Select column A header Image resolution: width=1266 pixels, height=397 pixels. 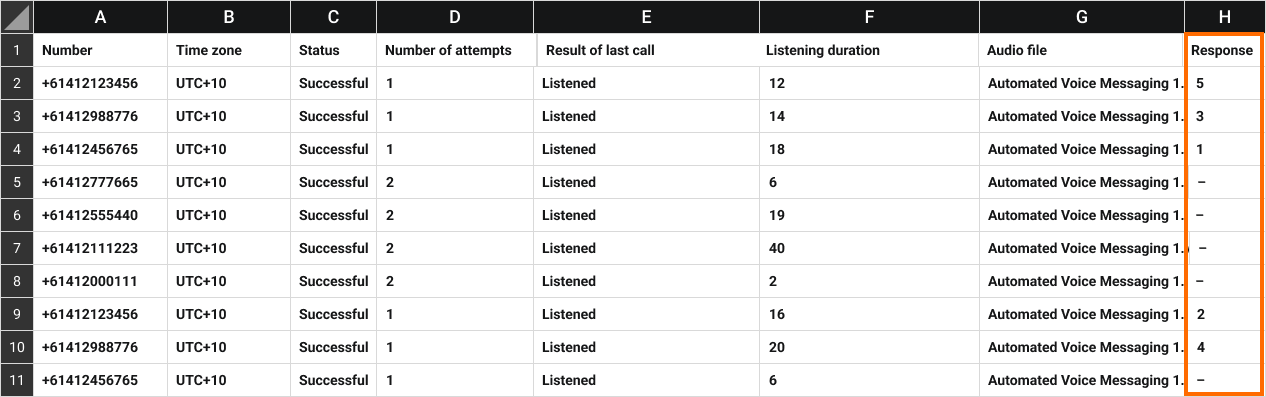coord(100,17)
